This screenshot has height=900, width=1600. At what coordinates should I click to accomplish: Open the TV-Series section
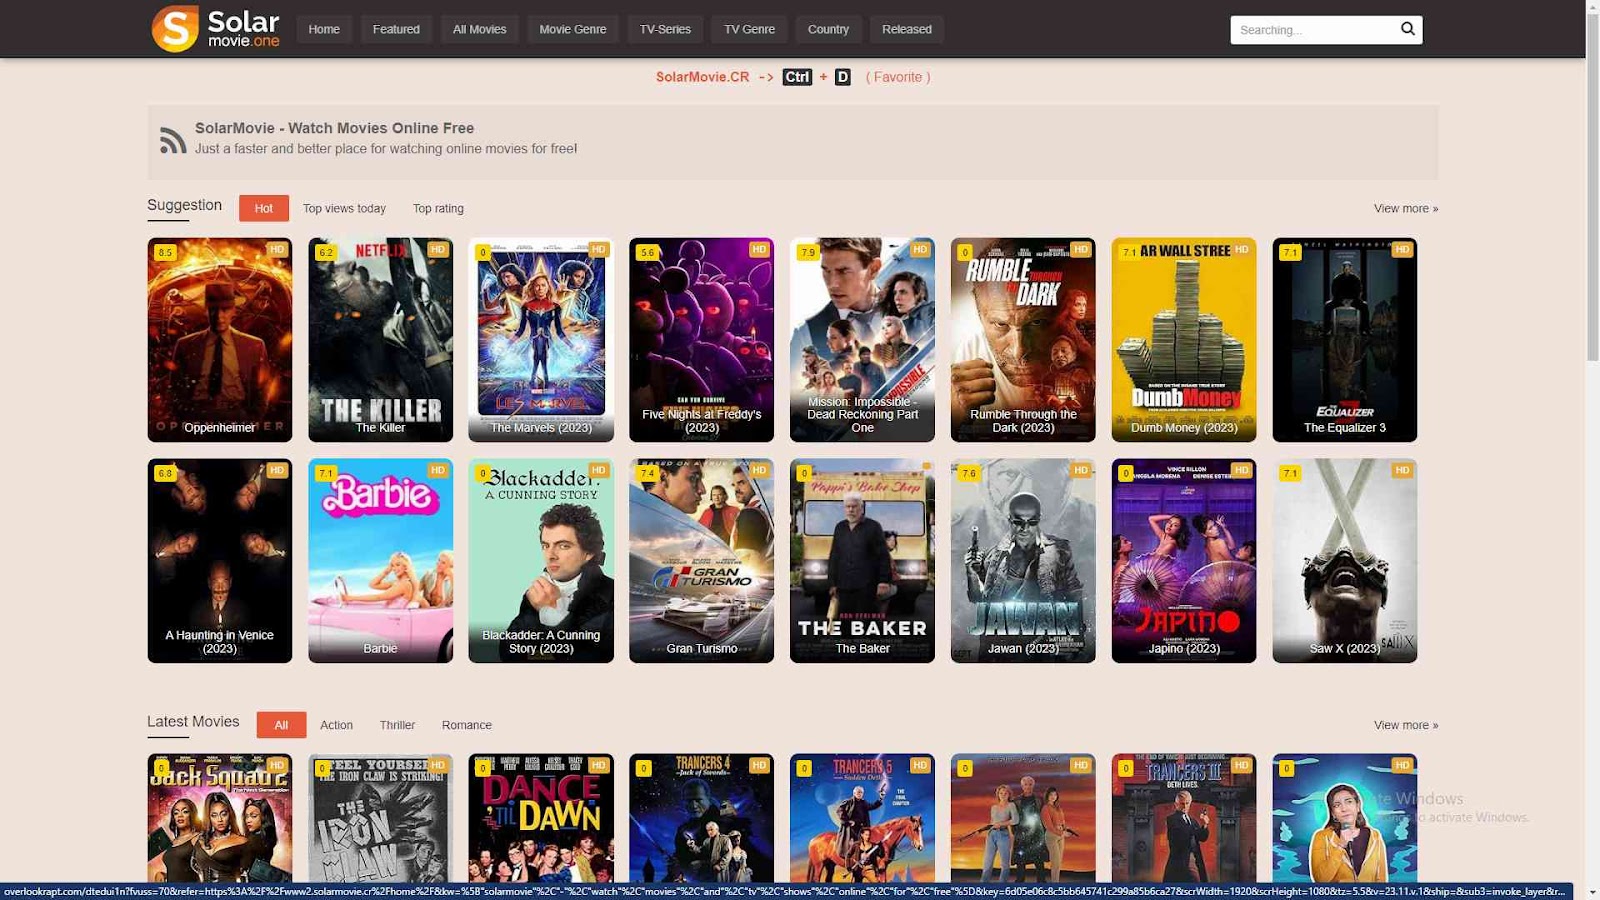click(x=665, y=29)
